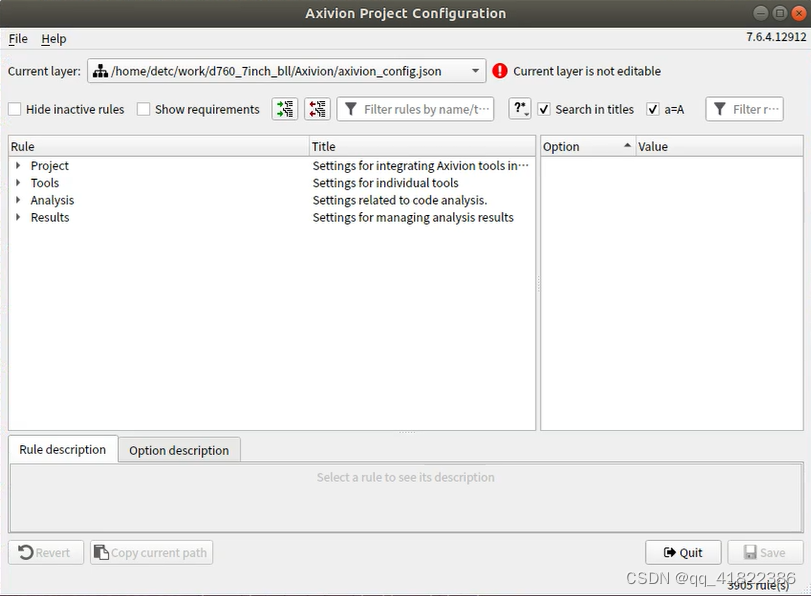The height and width of the screenshot is (596, 811).
Task: Click the expand all rules icon
Action: (284, 109)
